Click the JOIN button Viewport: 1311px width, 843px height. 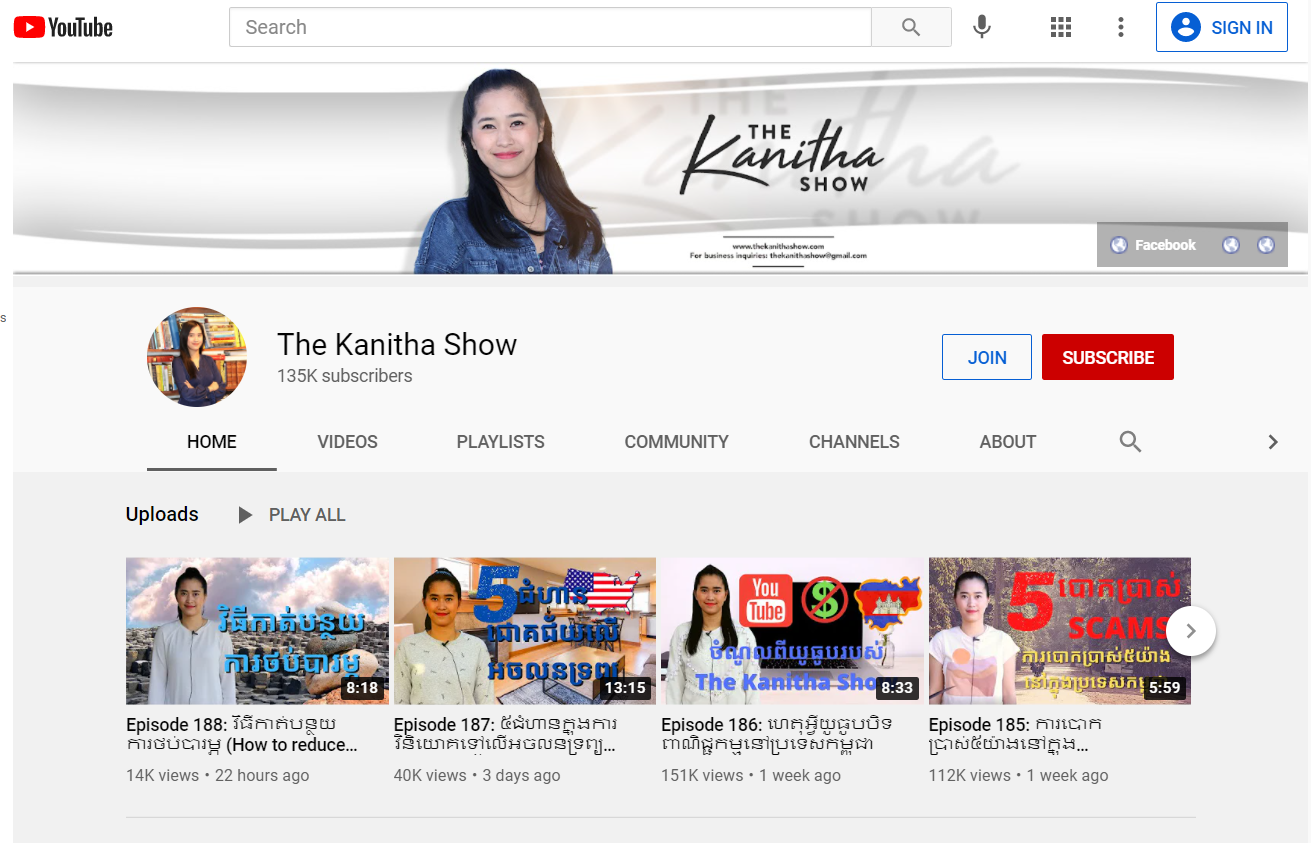coord(986,357)
